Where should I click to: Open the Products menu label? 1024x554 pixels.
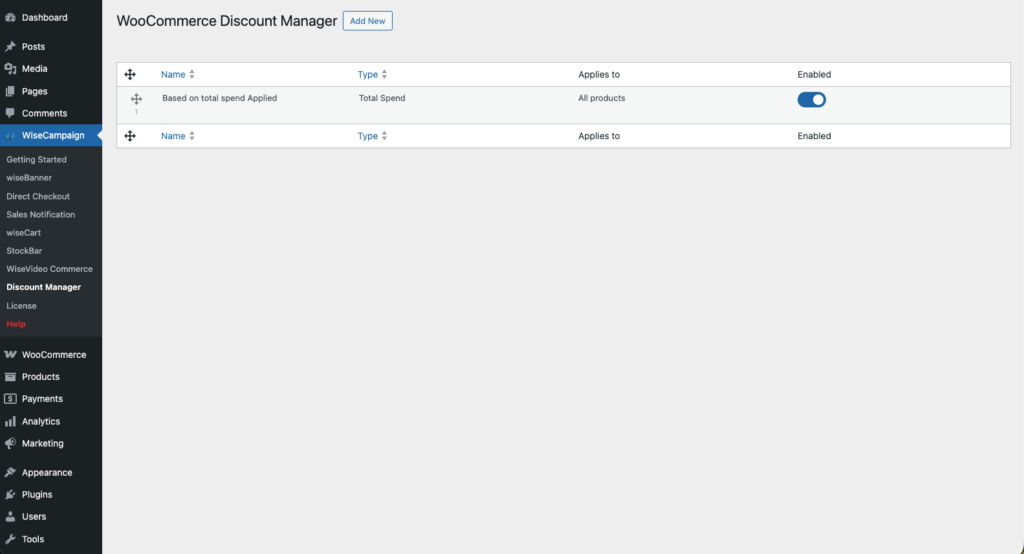[x=40, y=377]
